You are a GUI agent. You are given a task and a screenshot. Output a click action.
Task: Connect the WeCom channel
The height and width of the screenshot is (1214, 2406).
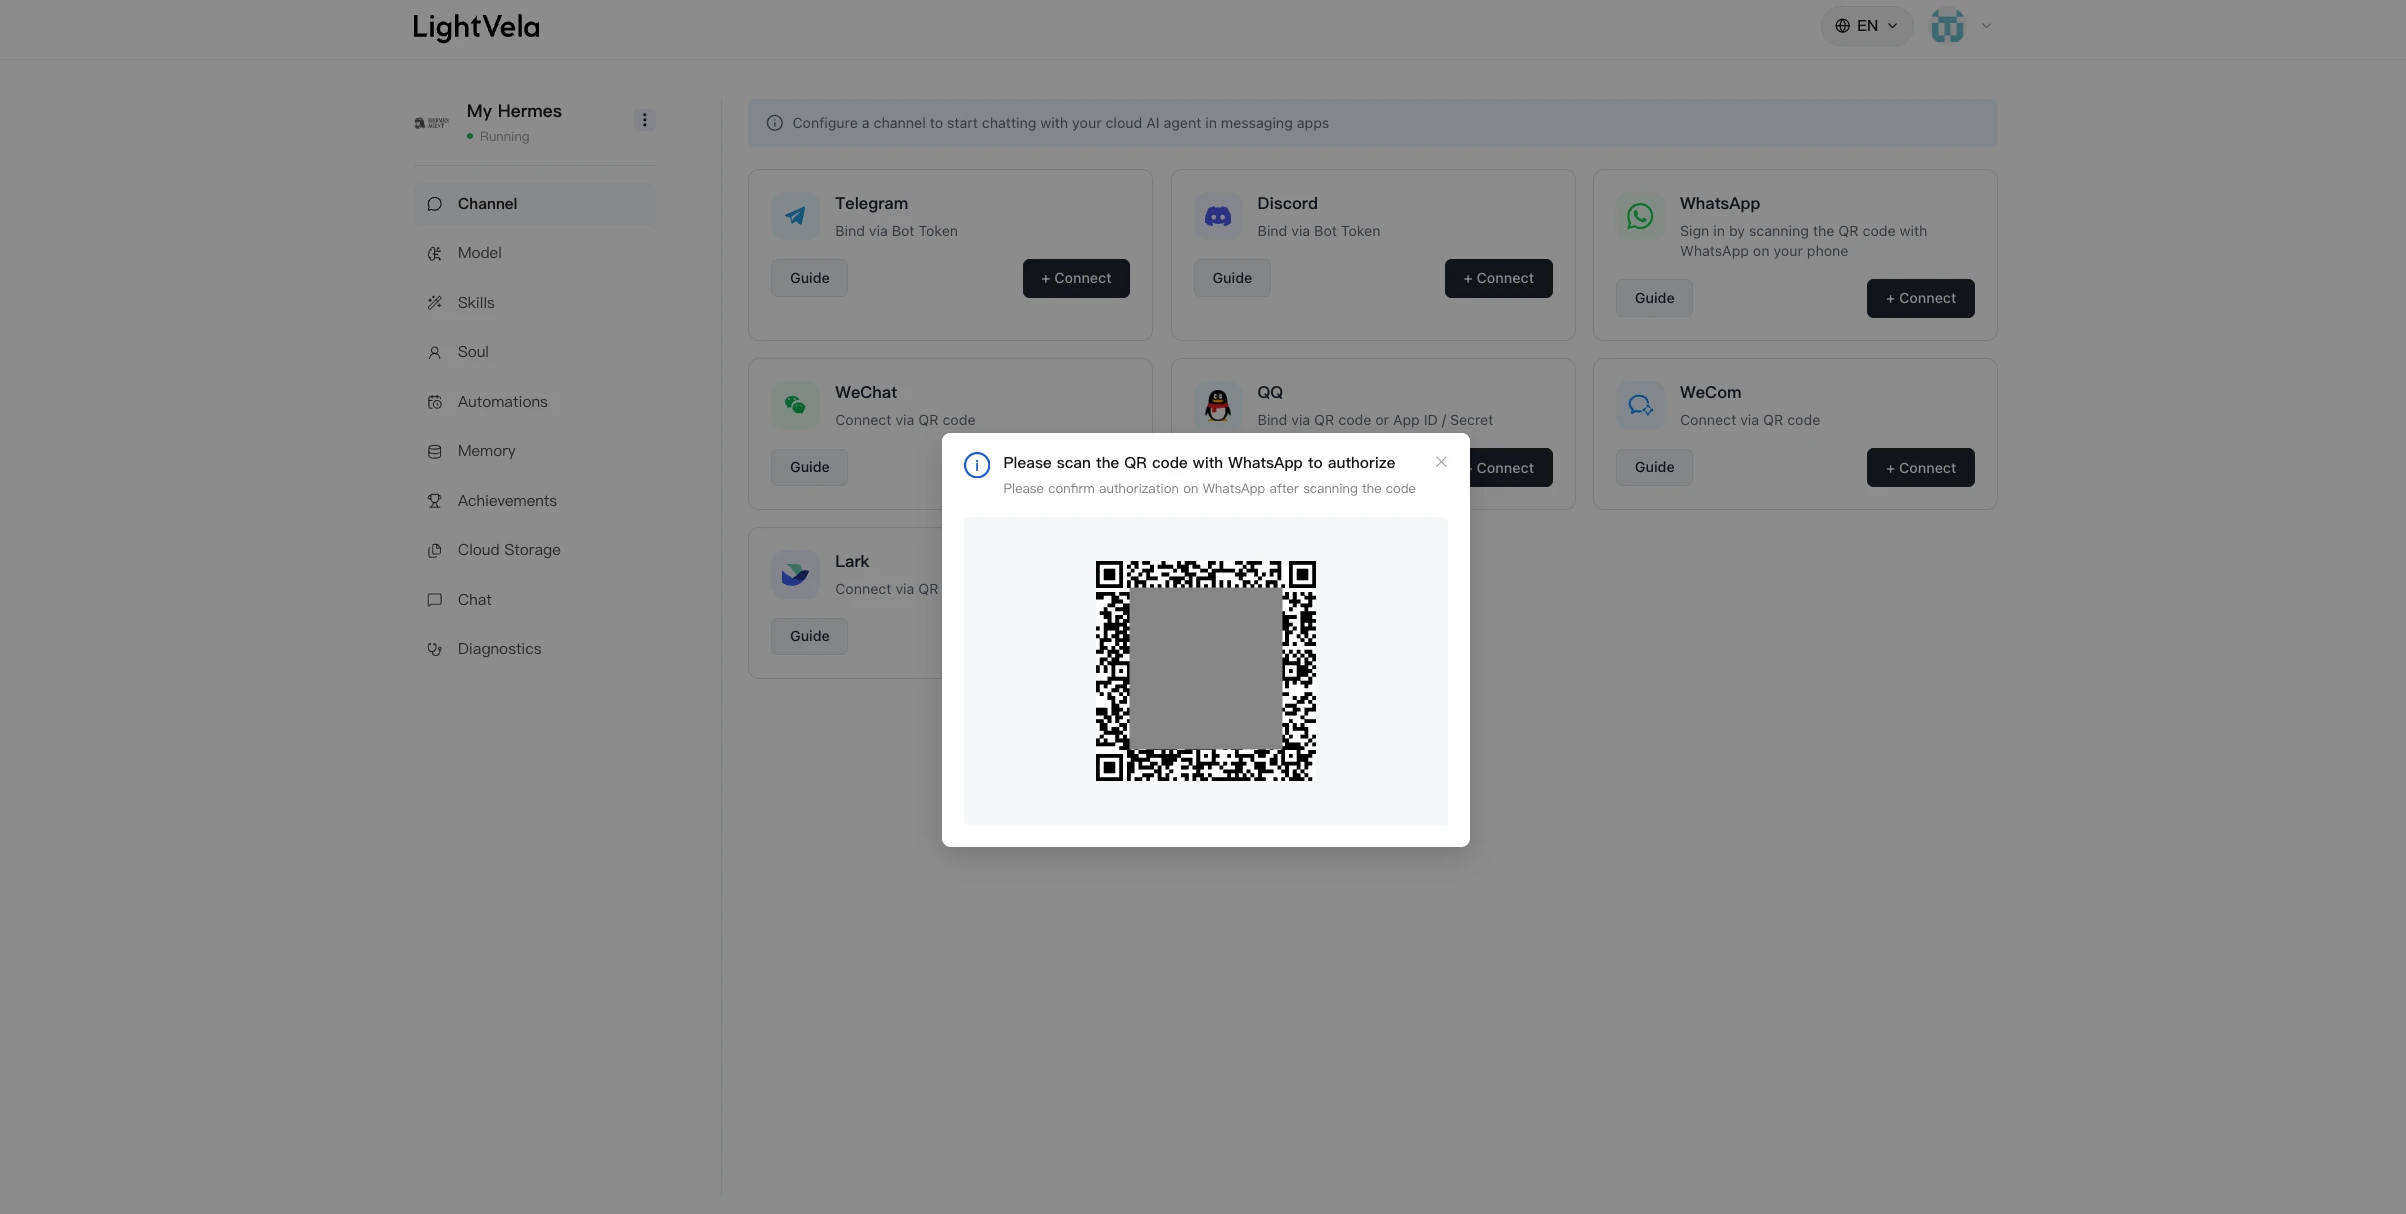coord(1920,467)
